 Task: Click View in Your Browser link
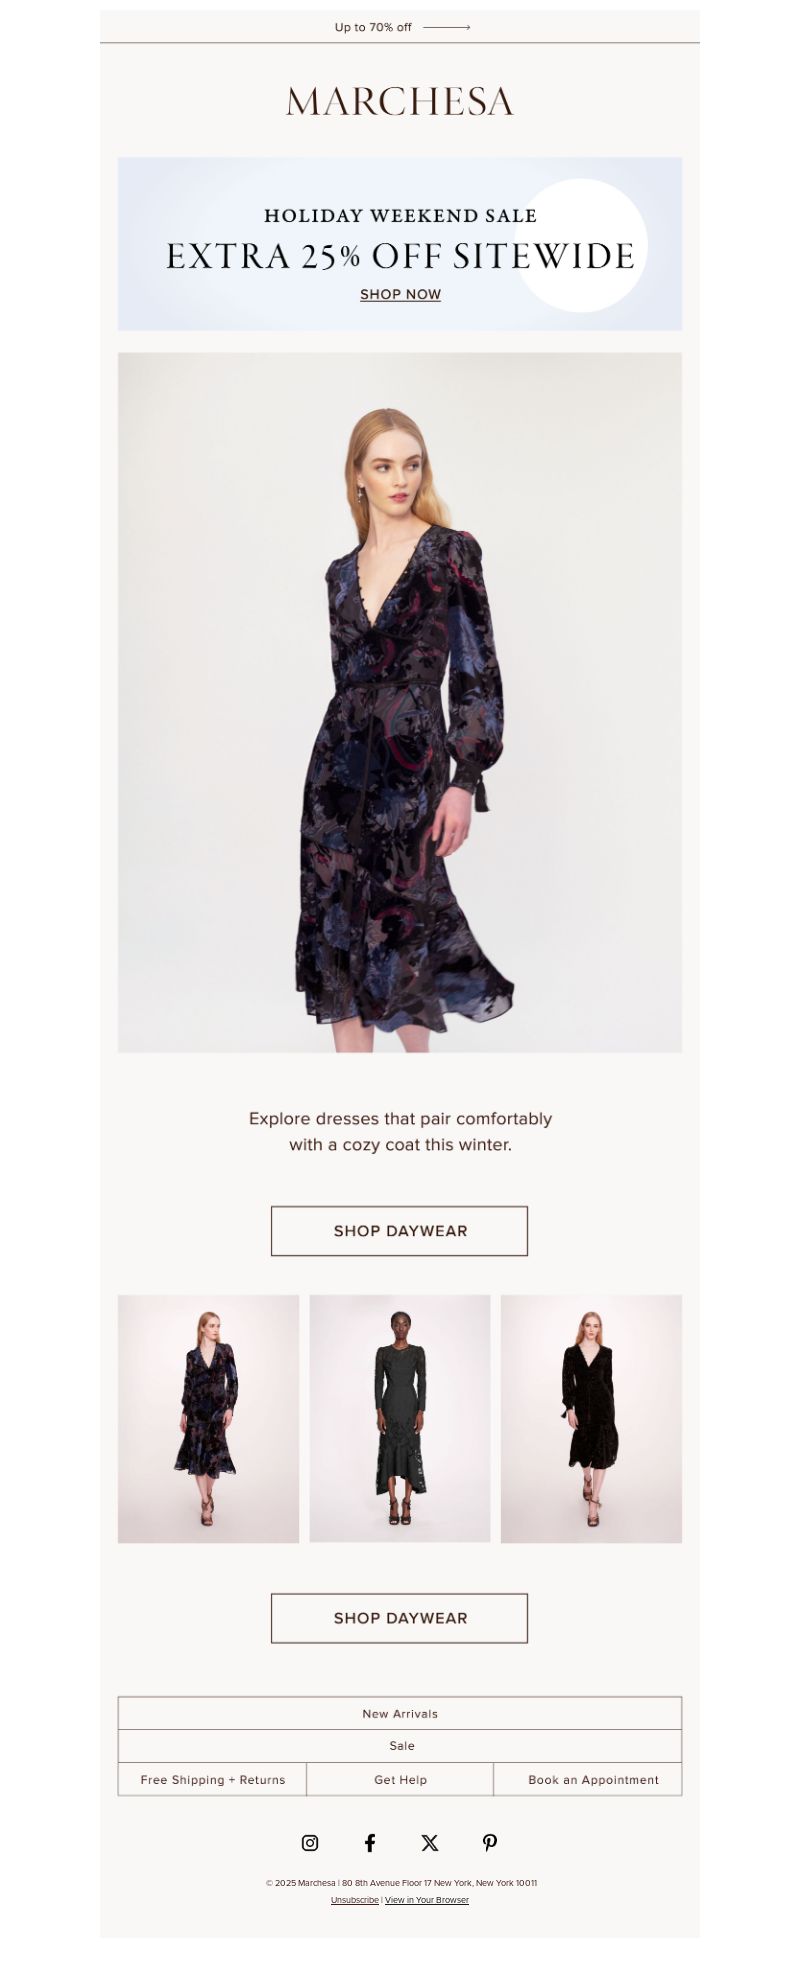pos(427,1900)
